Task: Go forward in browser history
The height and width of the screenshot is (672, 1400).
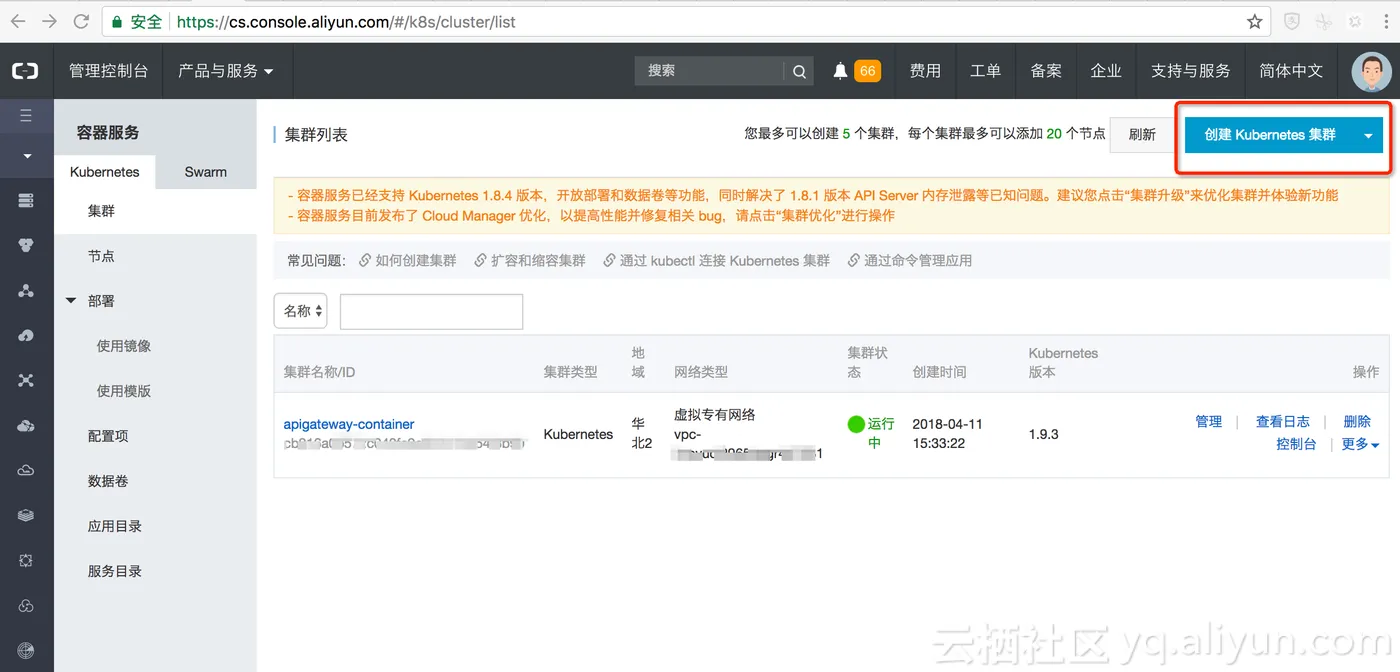Action: click(x=49, y=21)
